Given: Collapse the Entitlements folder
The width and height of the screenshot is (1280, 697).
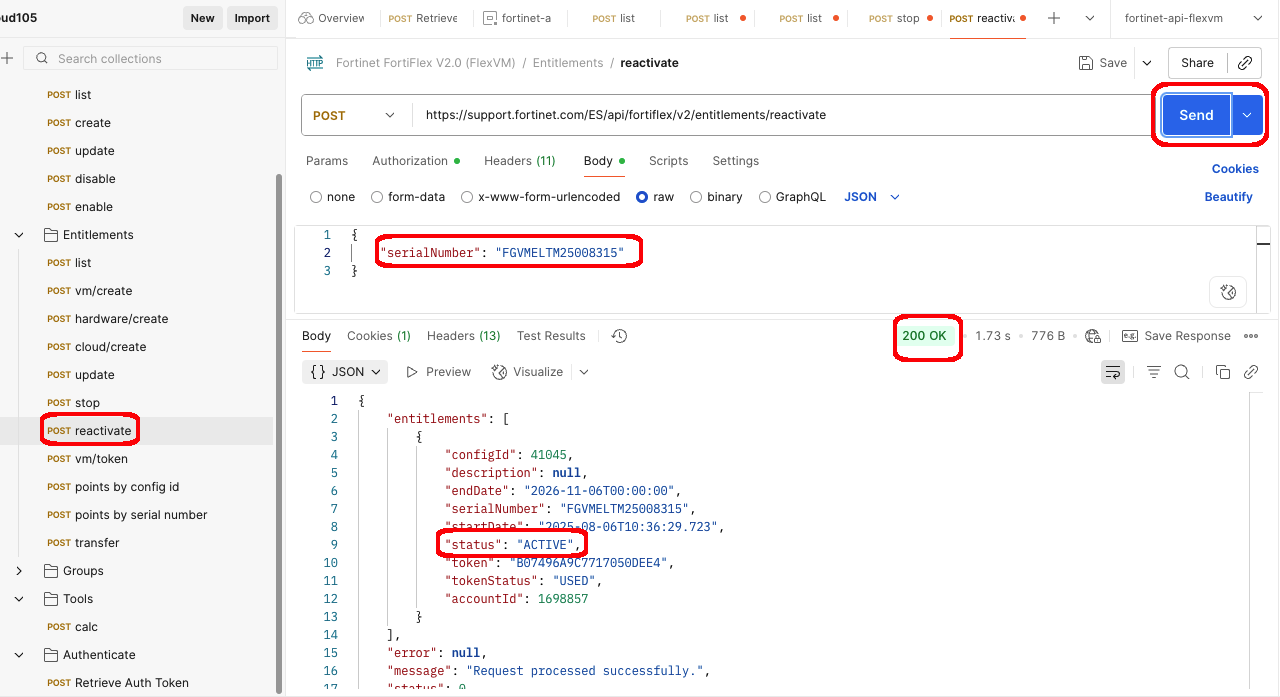Looking at the screenshot, I should (19, 235).
